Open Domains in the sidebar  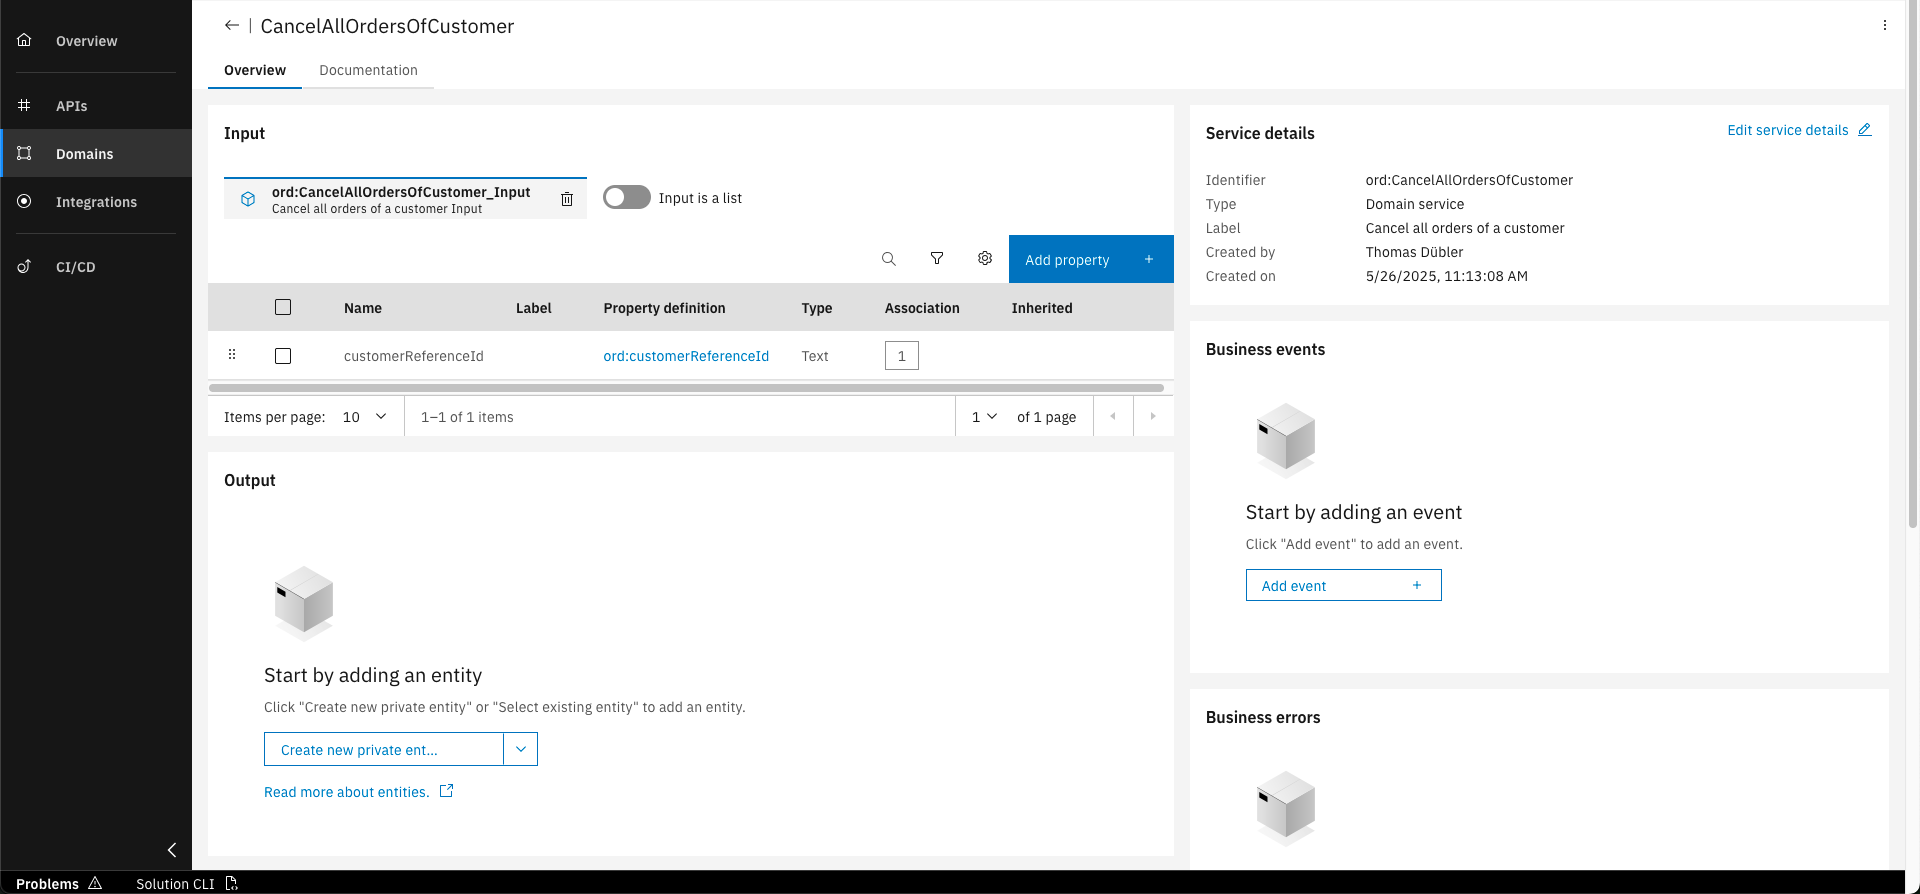coord(96,154)
